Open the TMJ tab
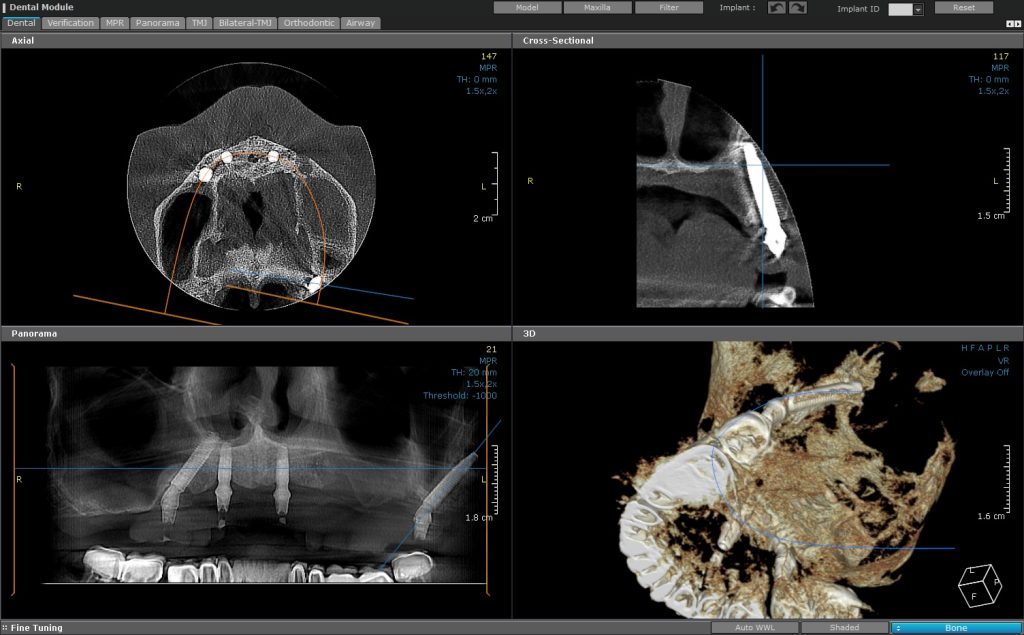The height and width of the screenshot is (635, 1024). point(202,22)
